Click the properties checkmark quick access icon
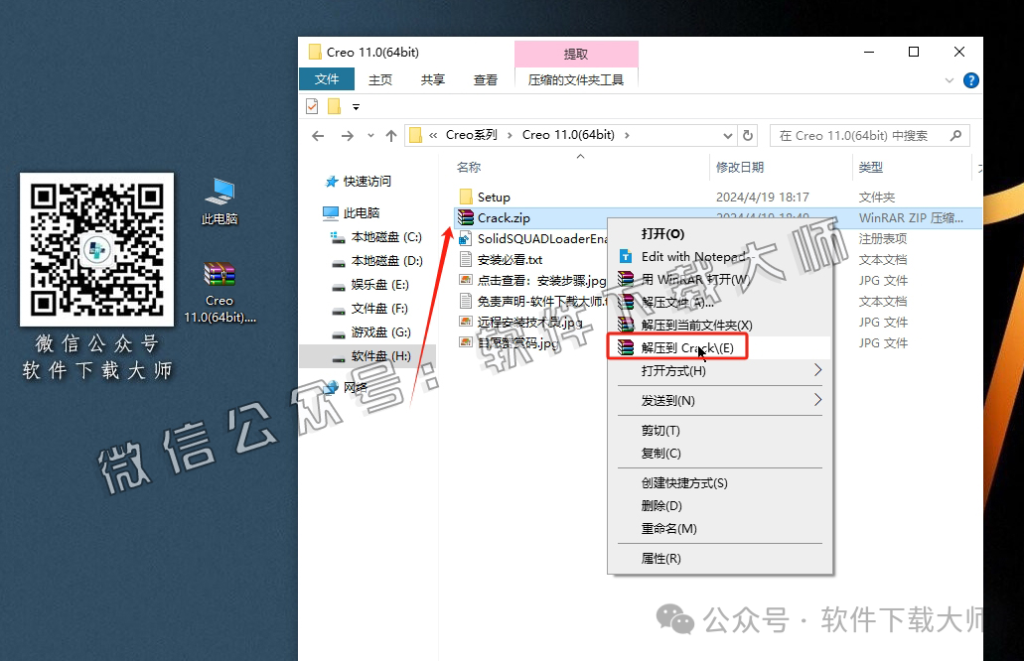1024x661 pixels. pos(312,106)
